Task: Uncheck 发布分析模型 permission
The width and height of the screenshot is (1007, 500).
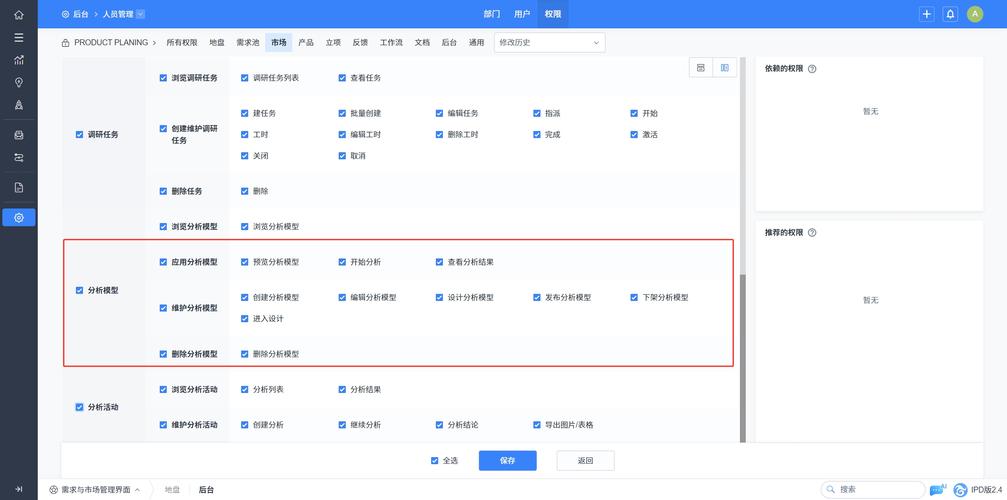Action: click(537, 297)
